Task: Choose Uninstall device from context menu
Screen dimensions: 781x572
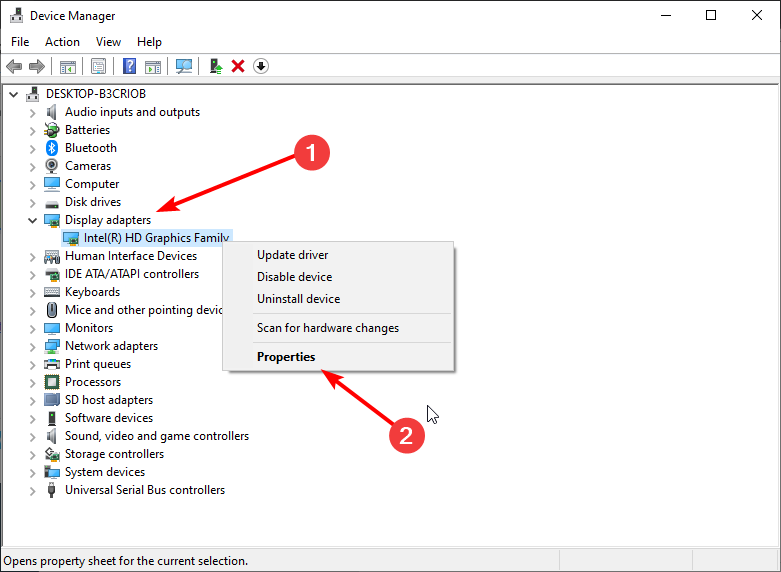Action: (x=338, y=299)
